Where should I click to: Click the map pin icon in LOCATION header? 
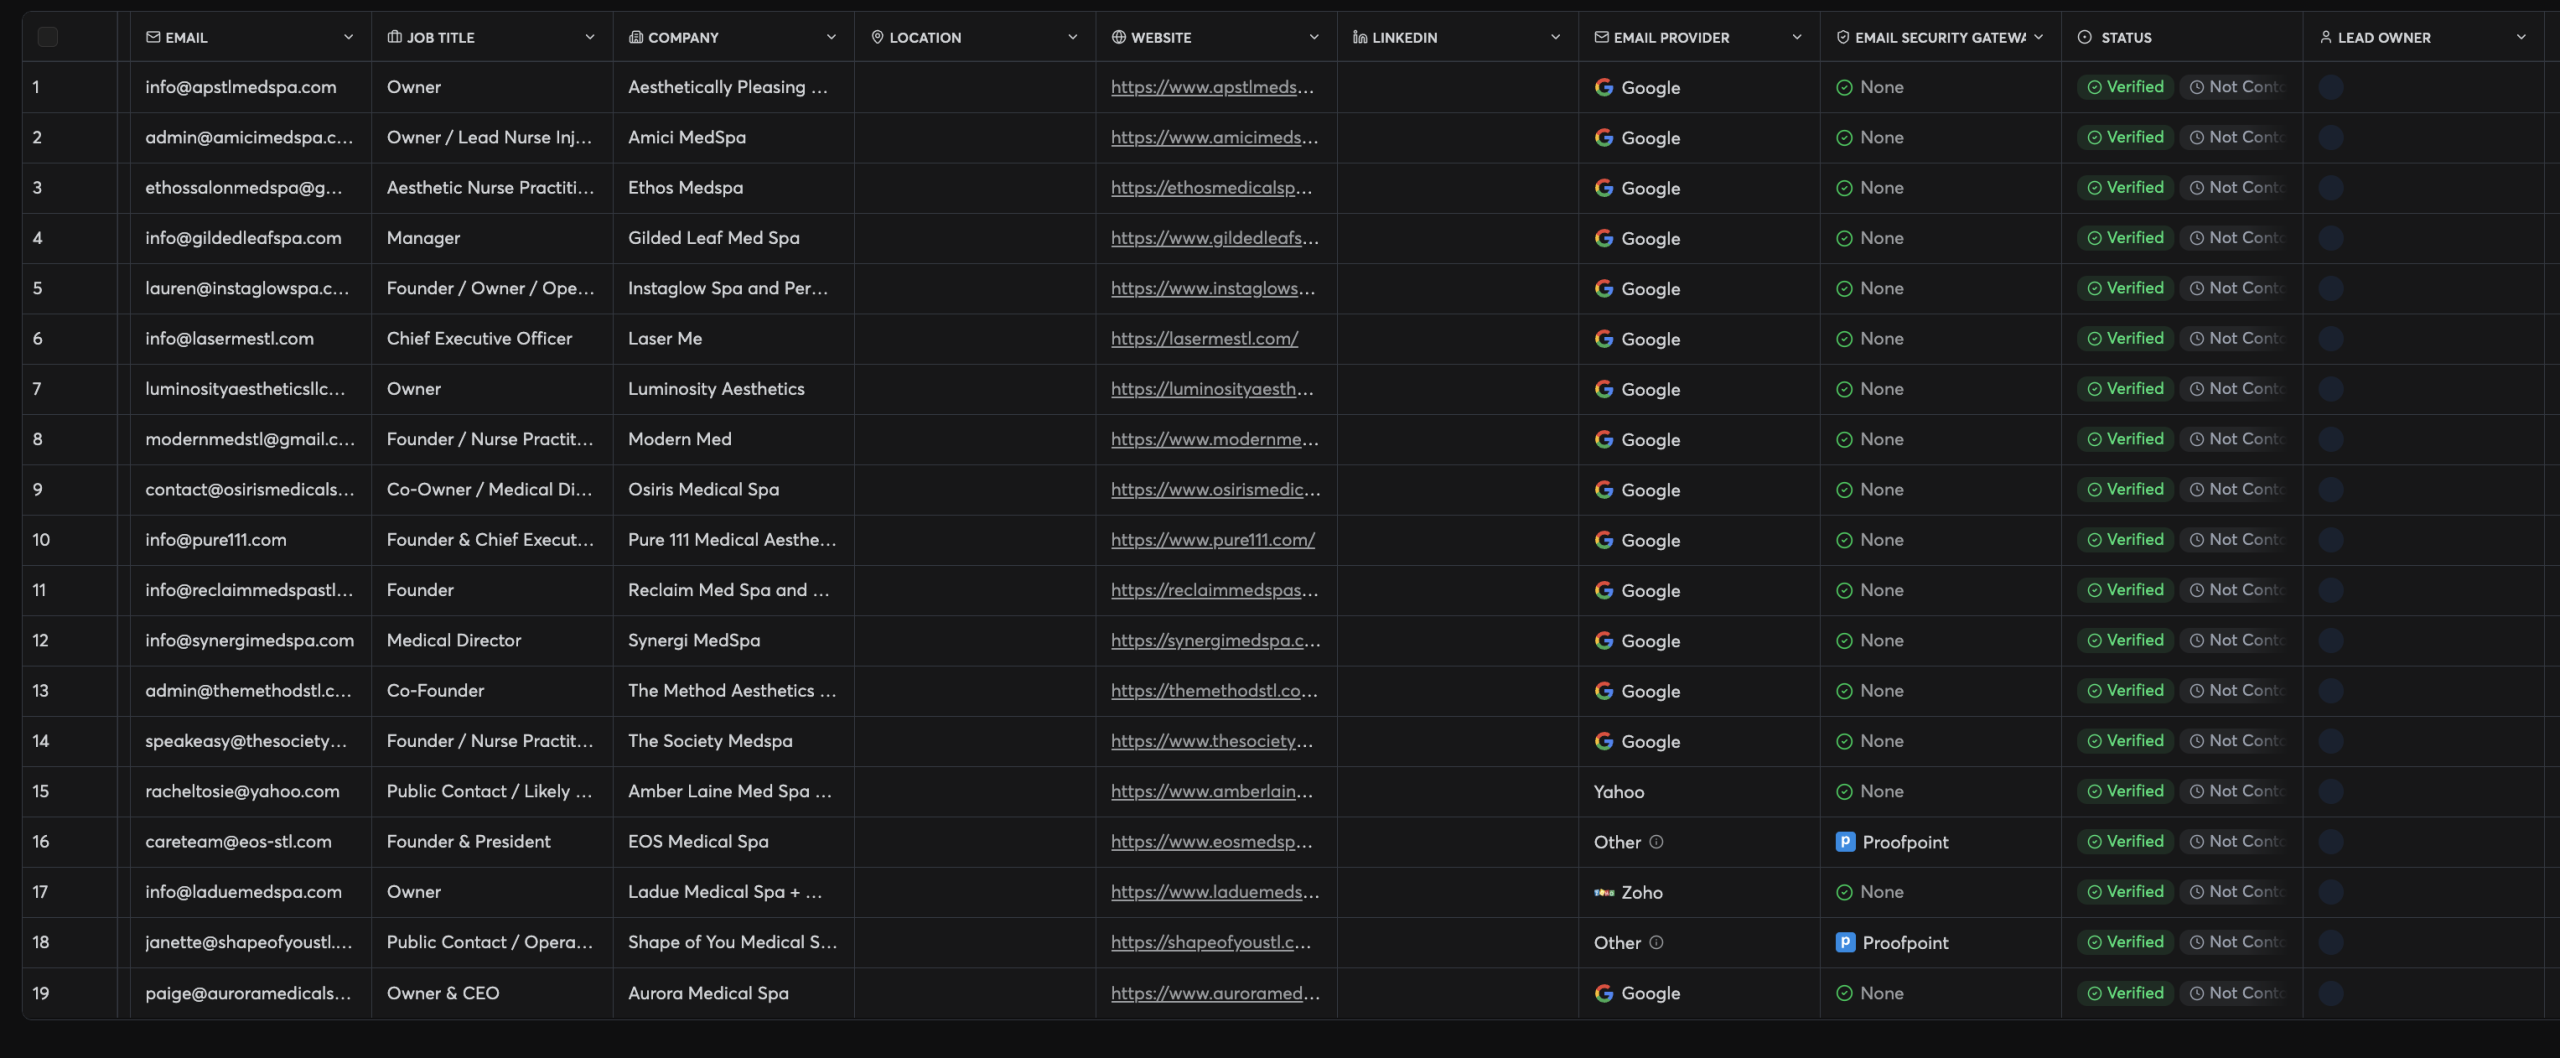(877, 37)
